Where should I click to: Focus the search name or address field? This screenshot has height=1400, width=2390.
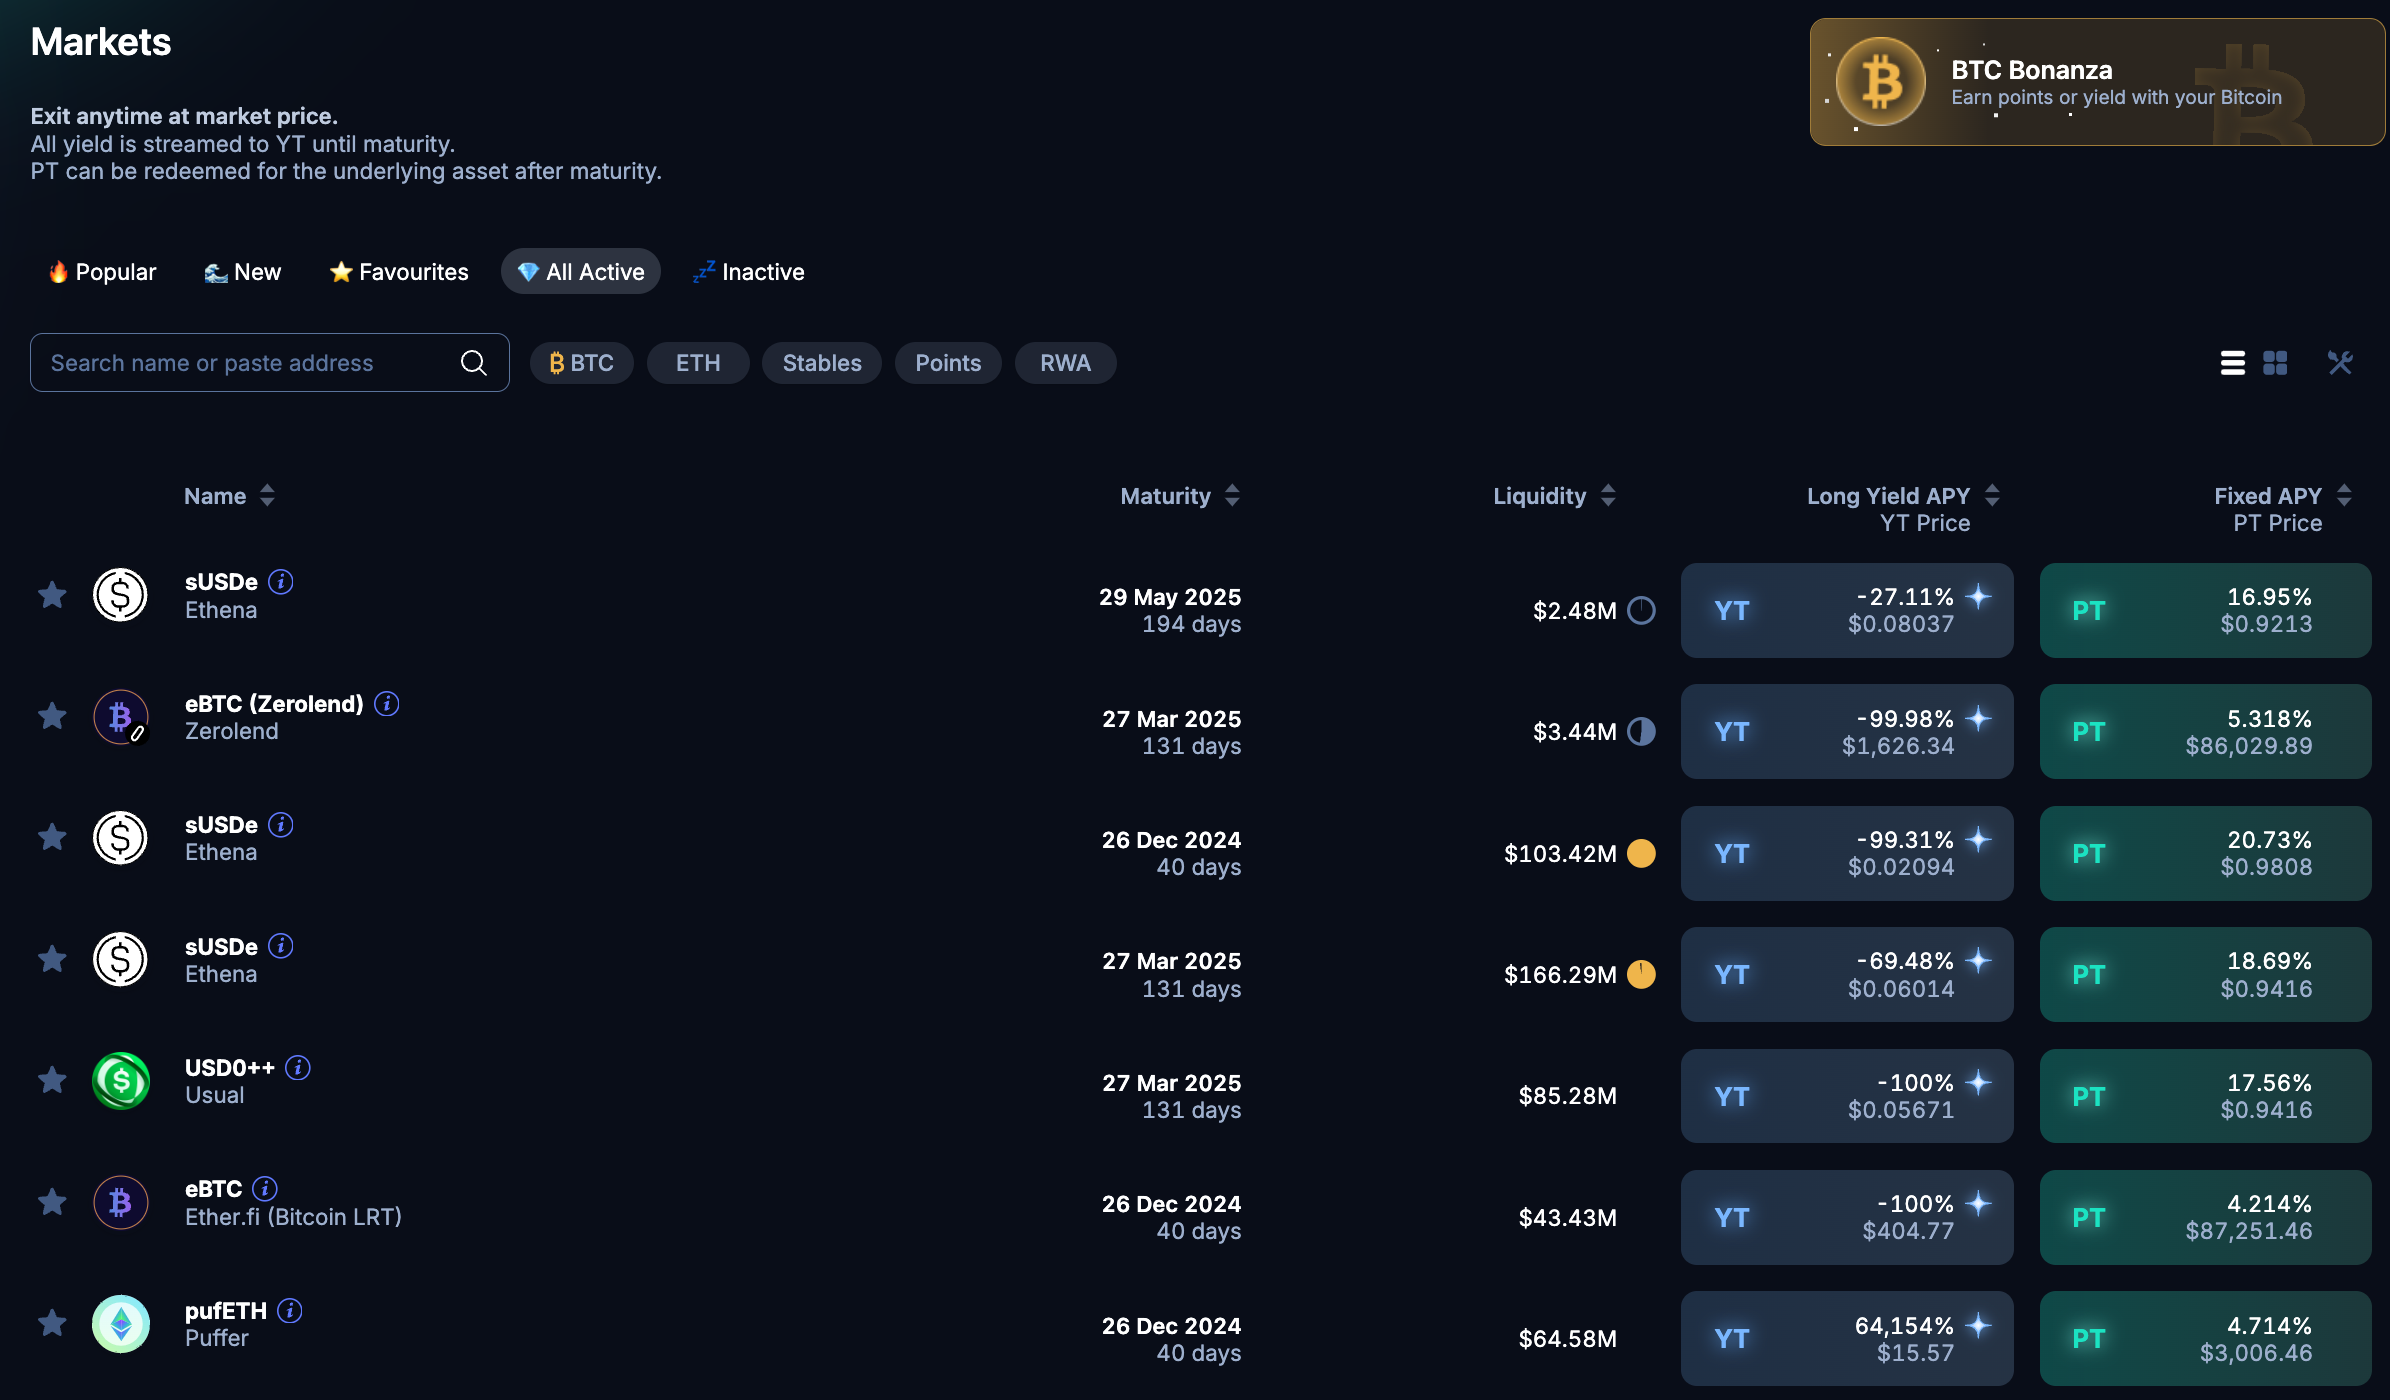pos(240,363)
